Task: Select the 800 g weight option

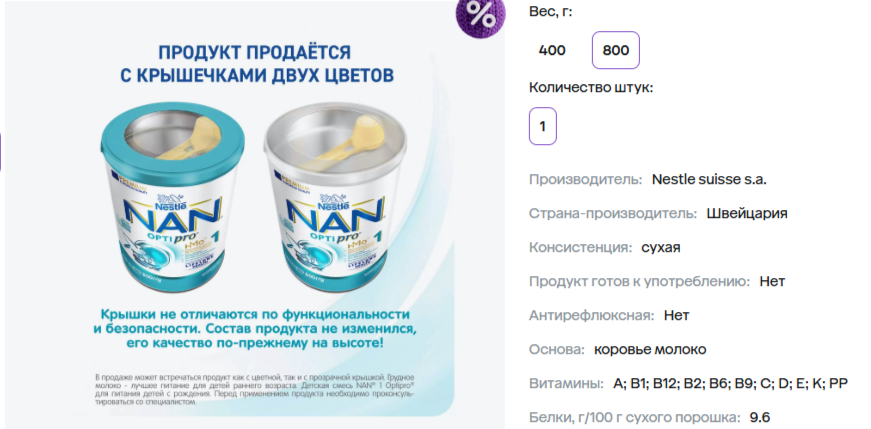Action: pos(615,51)
